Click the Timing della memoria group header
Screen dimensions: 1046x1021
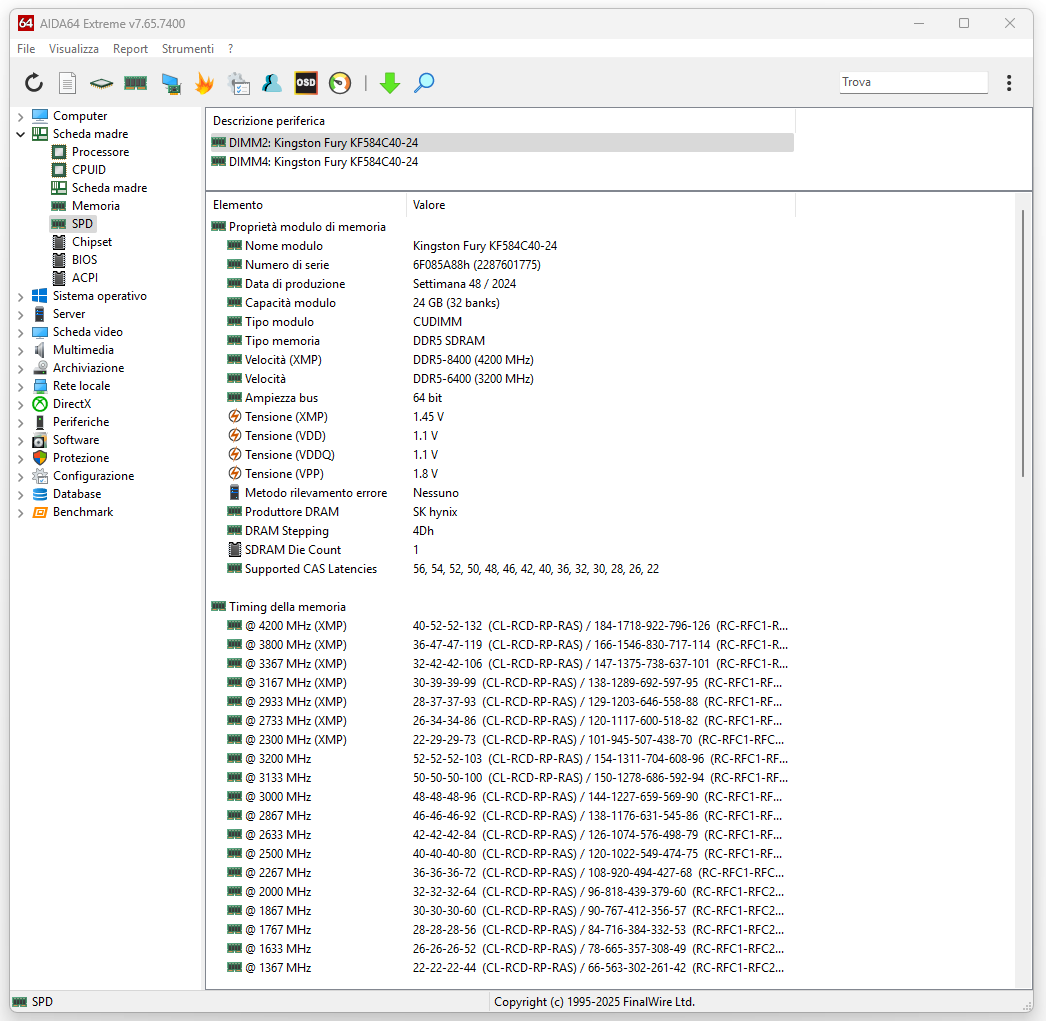(x=287, y=607)
